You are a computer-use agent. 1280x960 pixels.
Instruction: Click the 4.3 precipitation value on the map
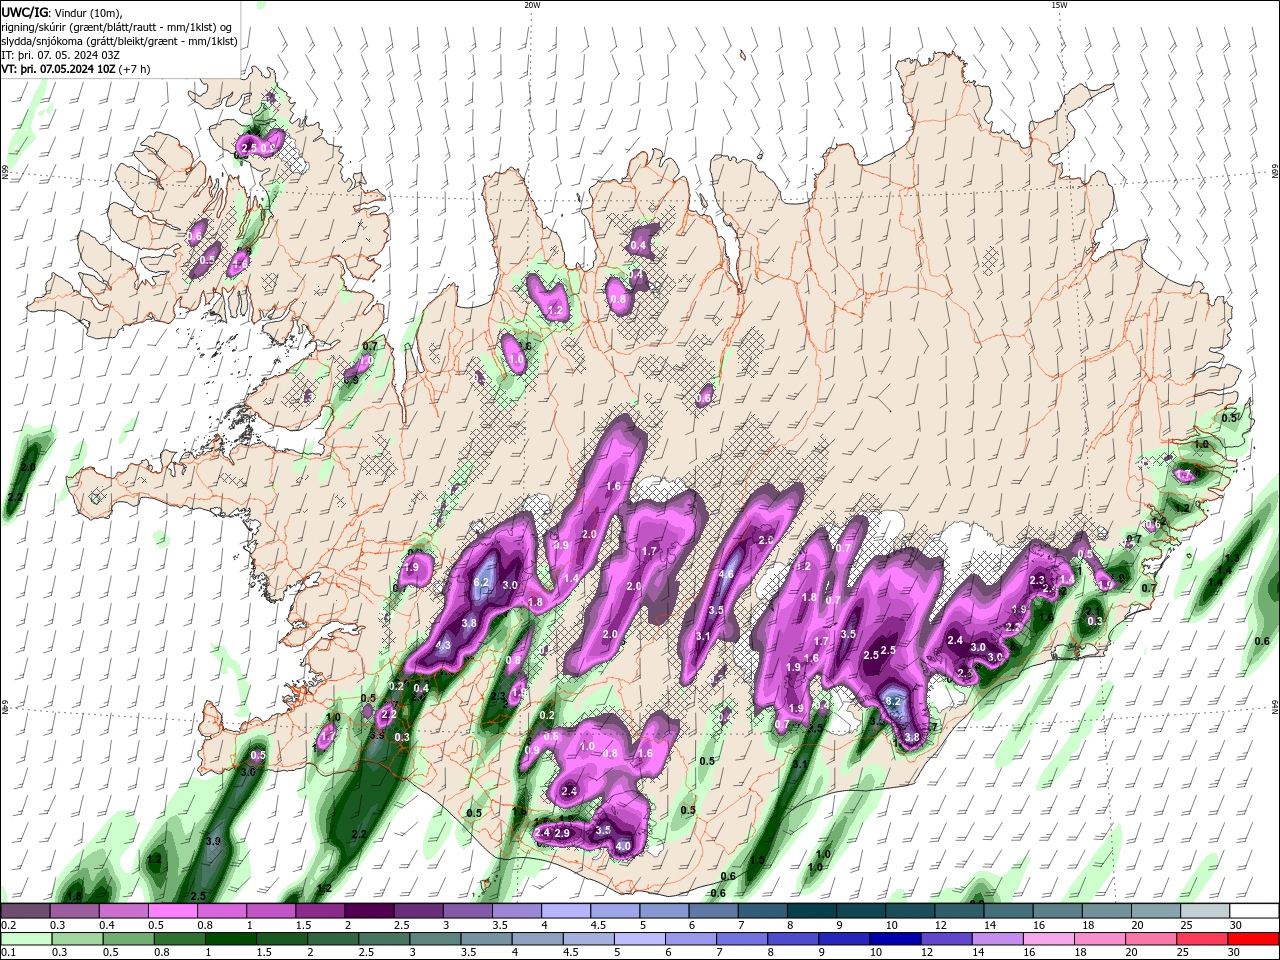coord(444,646)
